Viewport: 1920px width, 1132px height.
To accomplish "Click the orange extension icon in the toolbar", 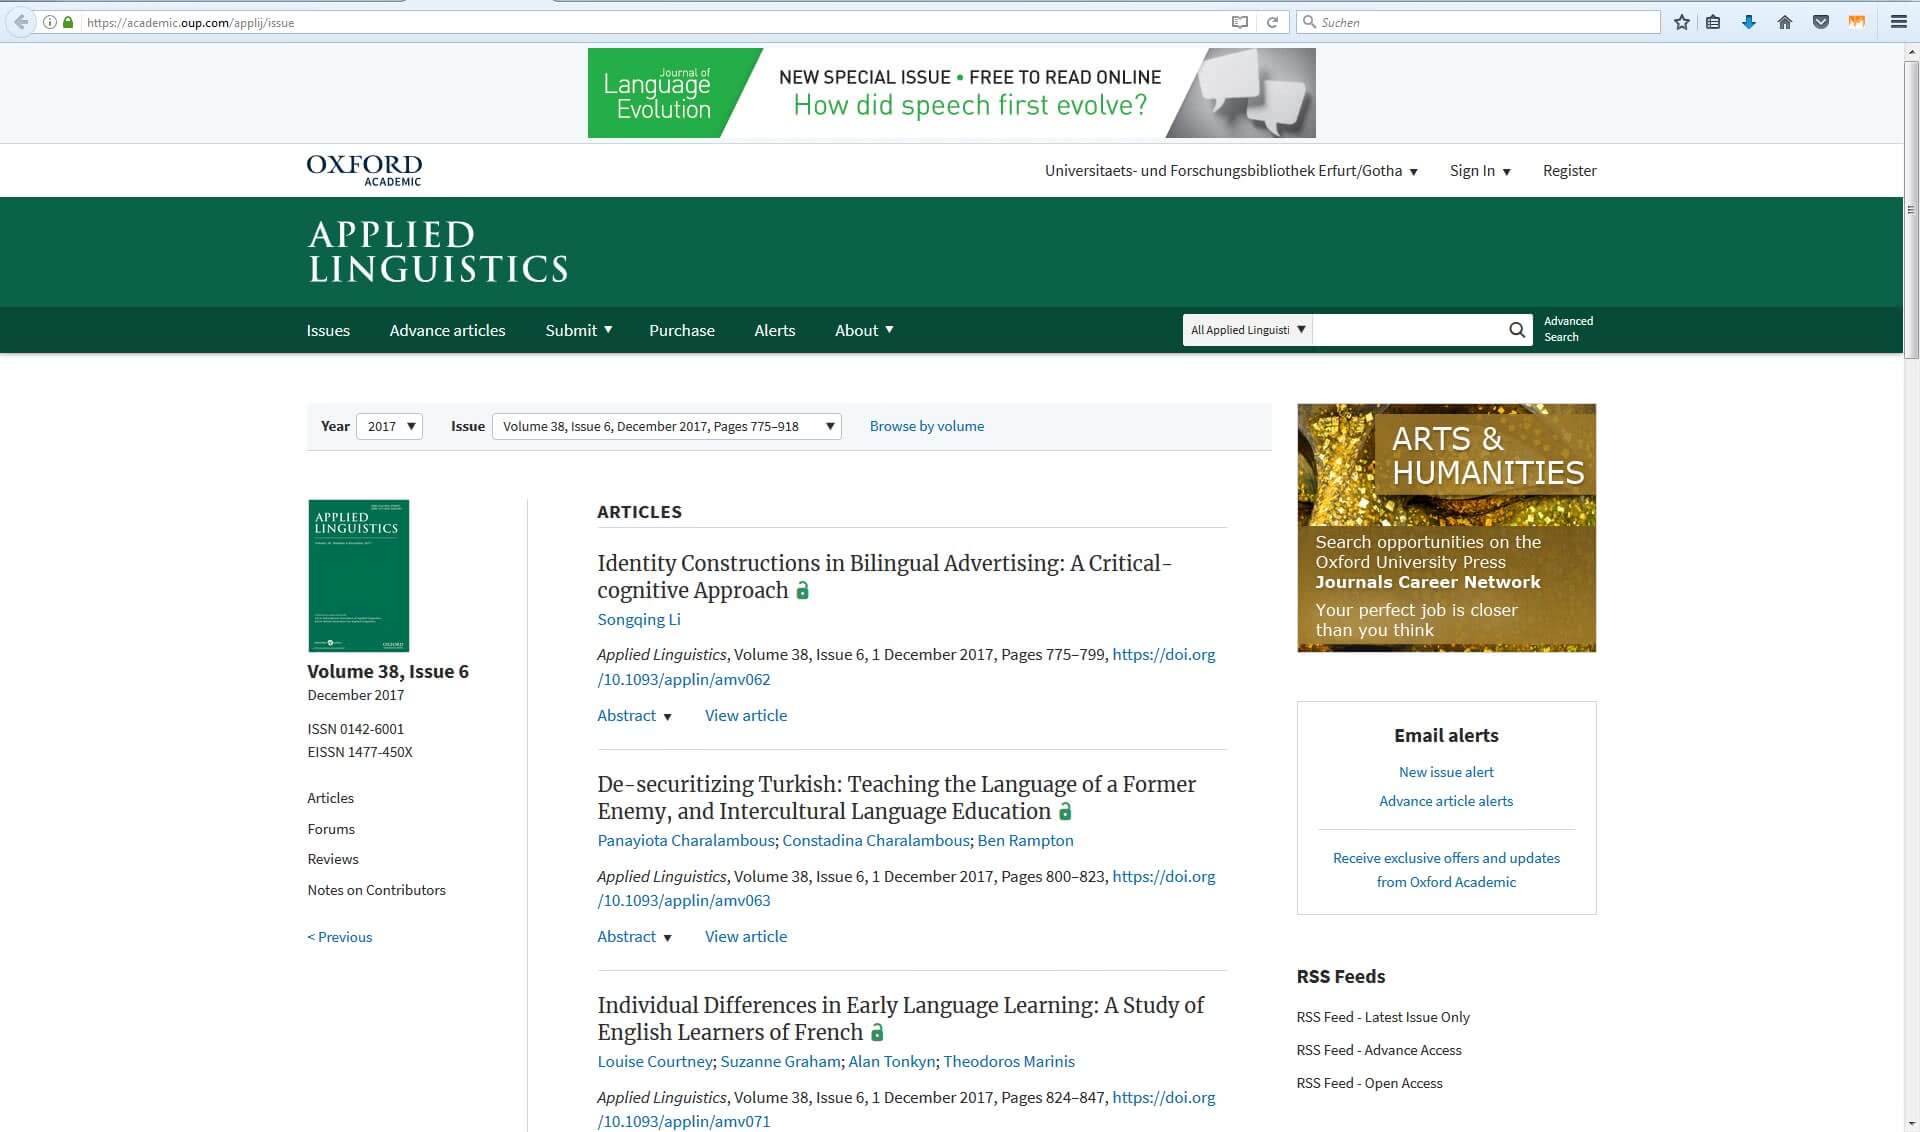I will (1857, 22).
